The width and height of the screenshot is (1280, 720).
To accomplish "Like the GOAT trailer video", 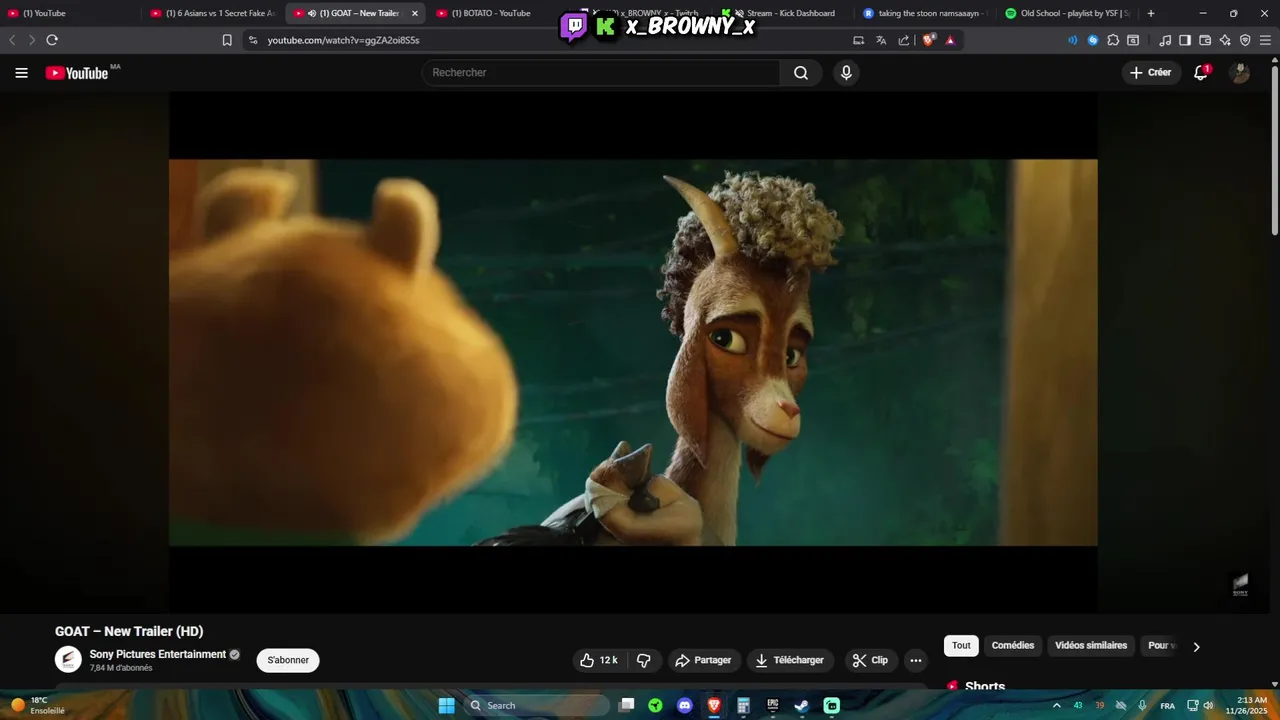I will tap(598, 660).
